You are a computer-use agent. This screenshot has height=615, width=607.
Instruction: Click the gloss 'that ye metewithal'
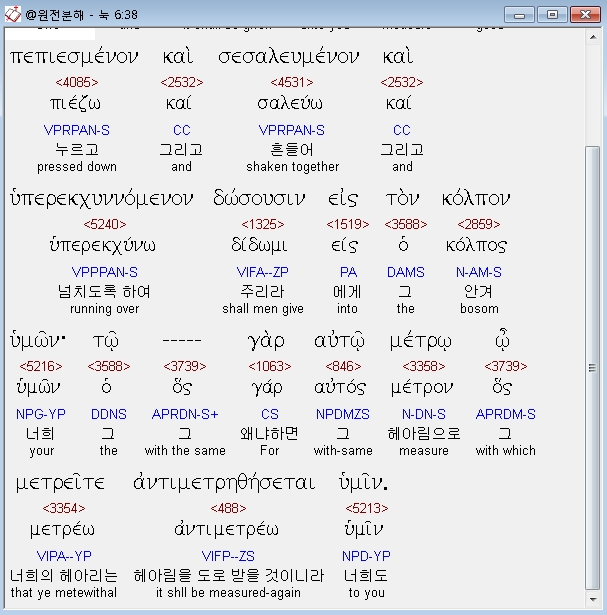pyautogui.click(x=64, y=593)
